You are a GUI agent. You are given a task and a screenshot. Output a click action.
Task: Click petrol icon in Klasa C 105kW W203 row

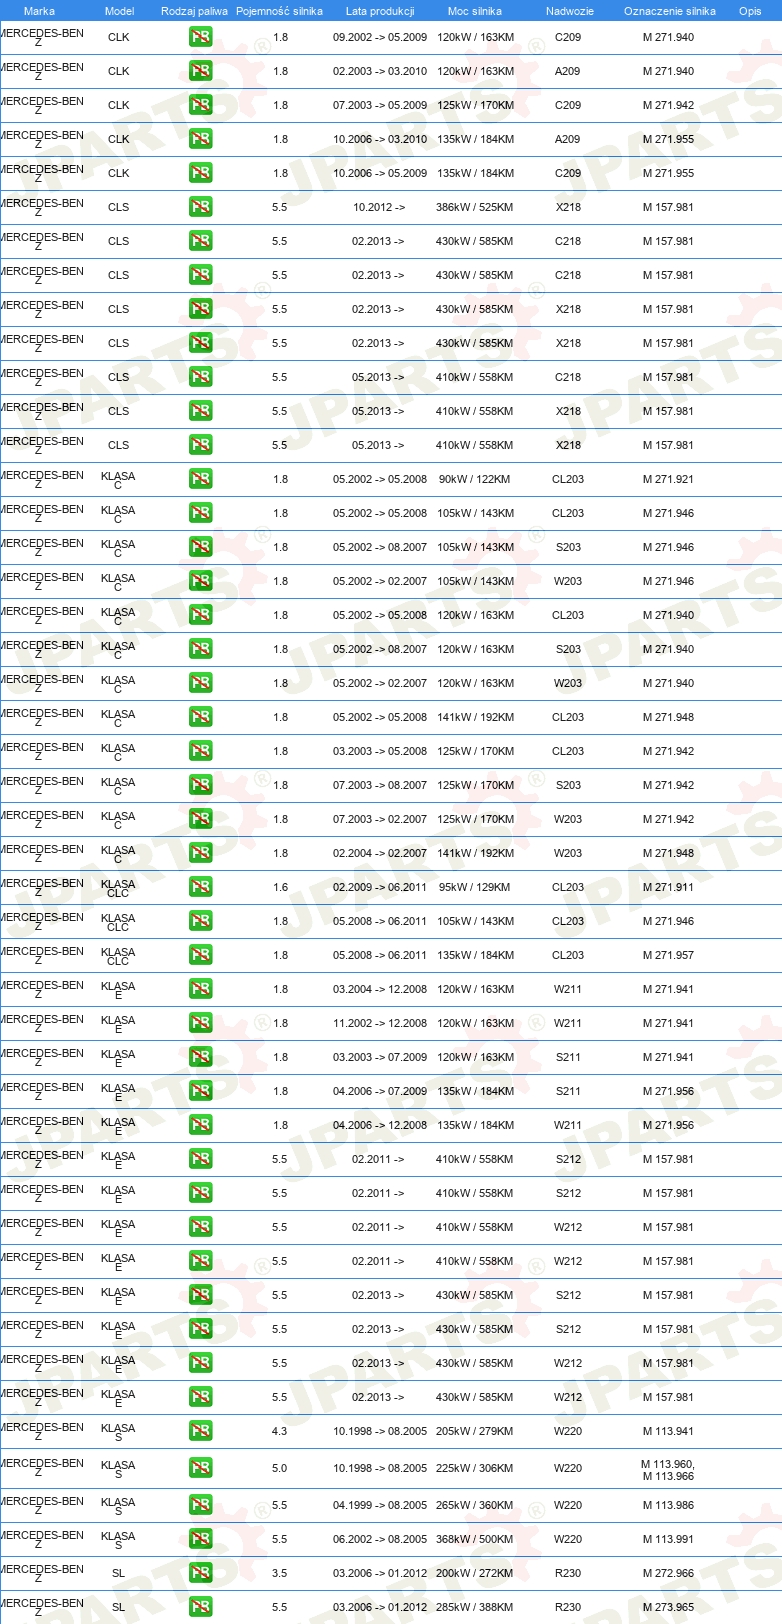(201, 582)
